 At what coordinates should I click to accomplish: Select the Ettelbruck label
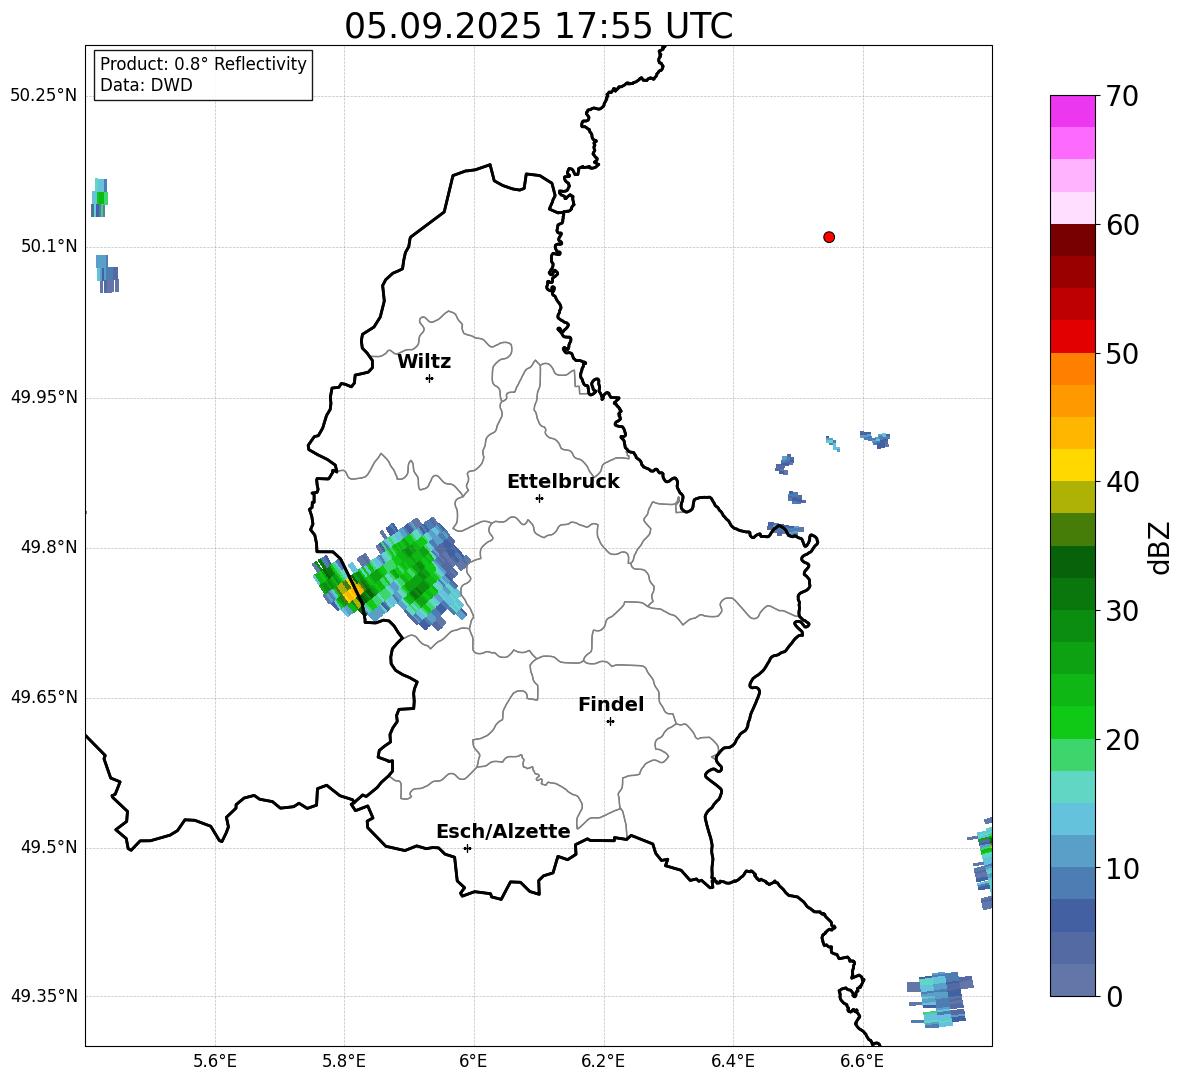click(563, 482)
